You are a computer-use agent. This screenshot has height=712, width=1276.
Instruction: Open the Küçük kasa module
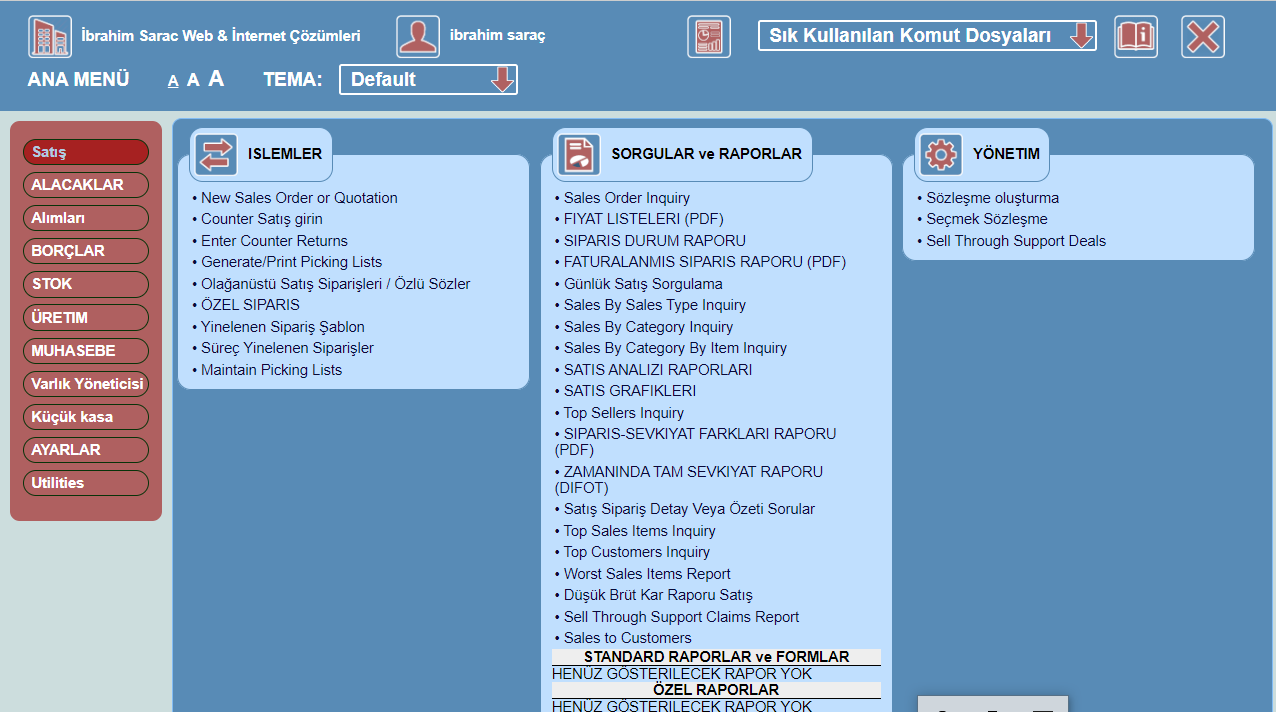[x=86, y=417]
